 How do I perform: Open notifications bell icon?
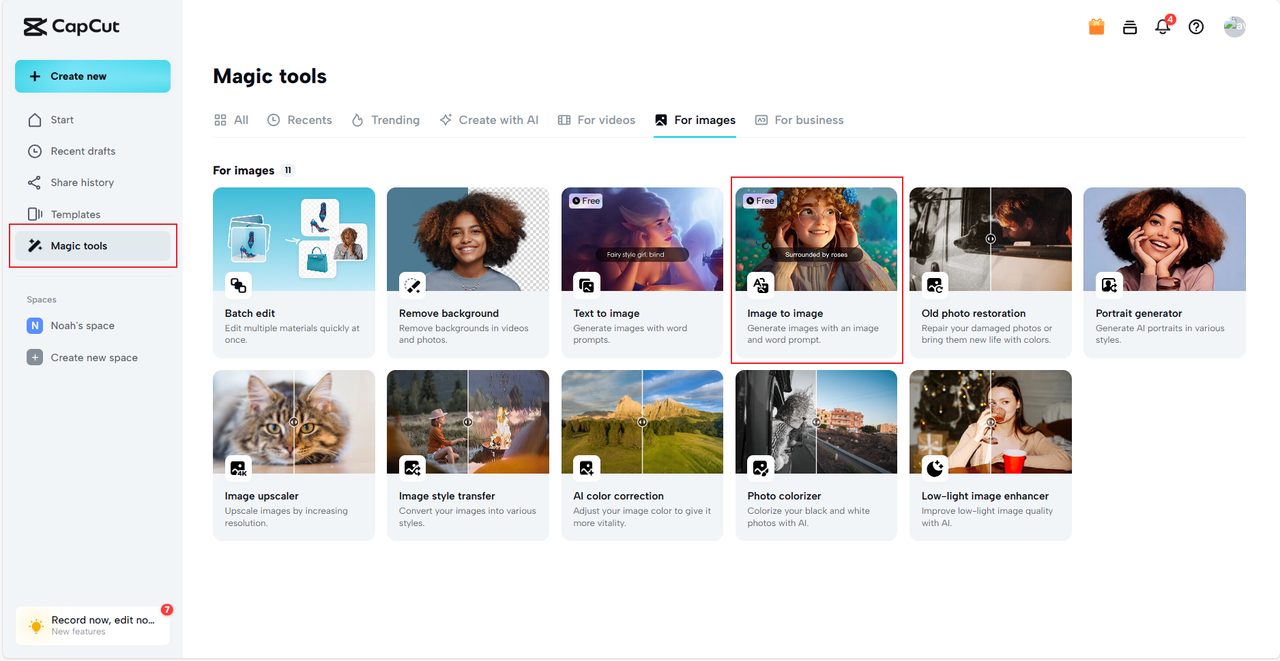click(1162, 27)
